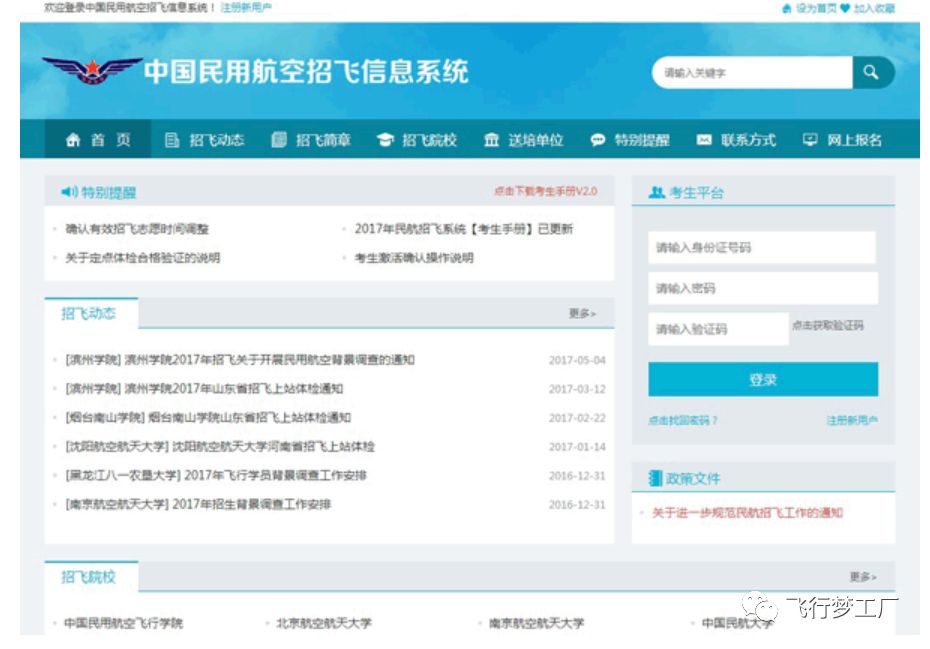Focus the keyword search field
Image resolution: width=930 pixels, height=649 pixels.
pos(752,72)
